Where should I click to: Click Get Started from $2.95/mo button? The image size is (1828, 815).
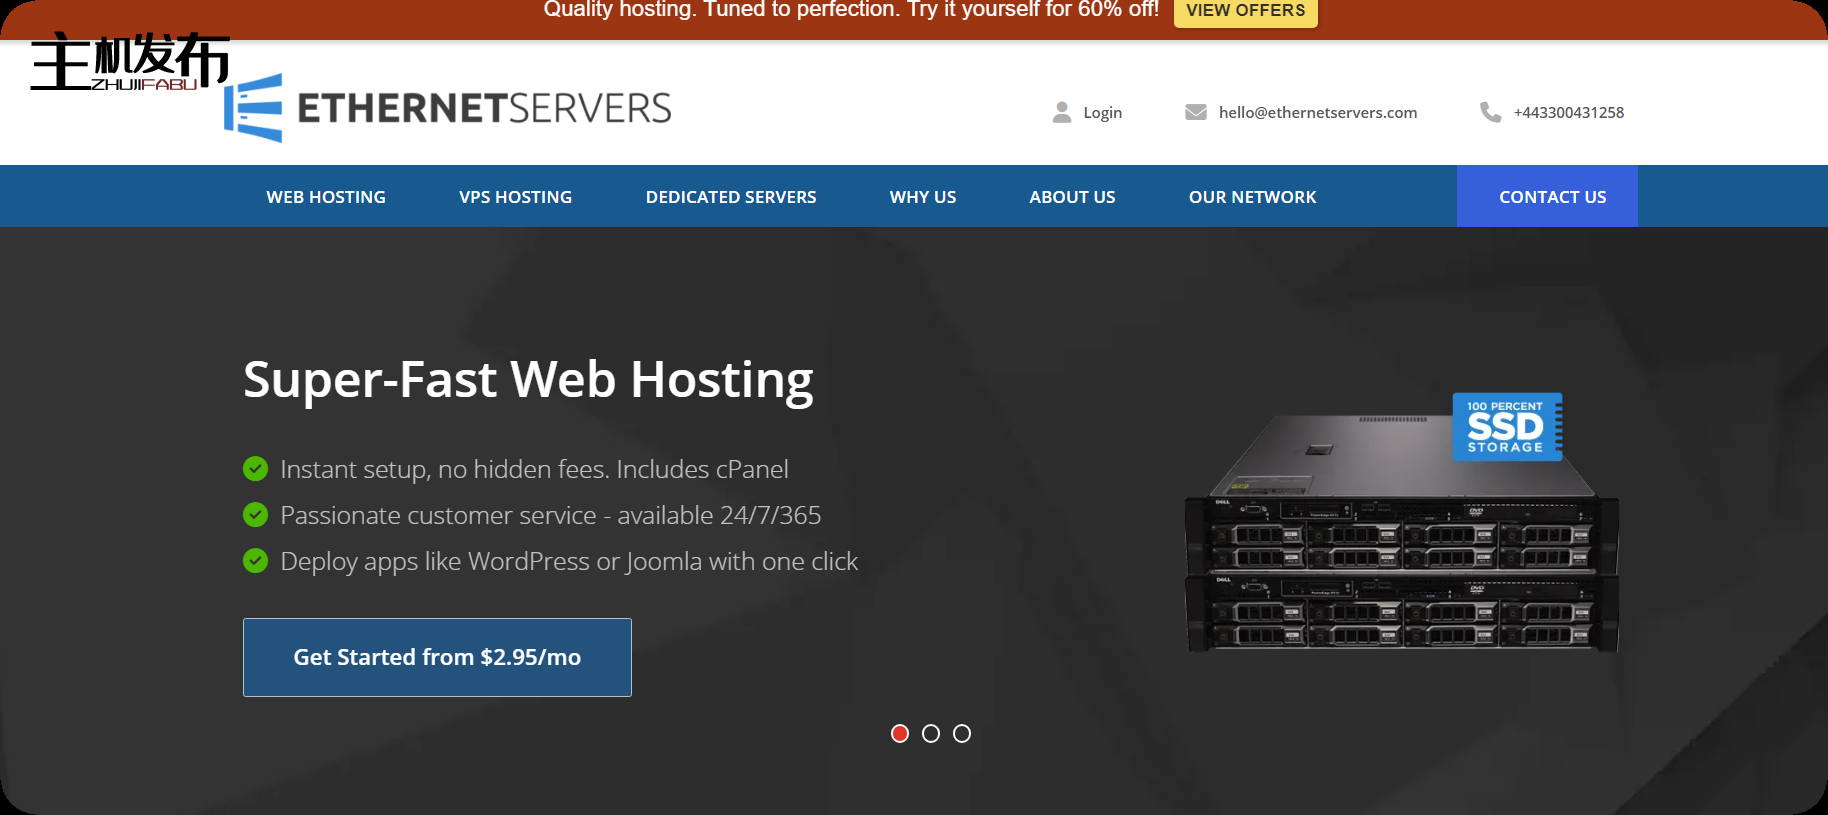point(437,657)
